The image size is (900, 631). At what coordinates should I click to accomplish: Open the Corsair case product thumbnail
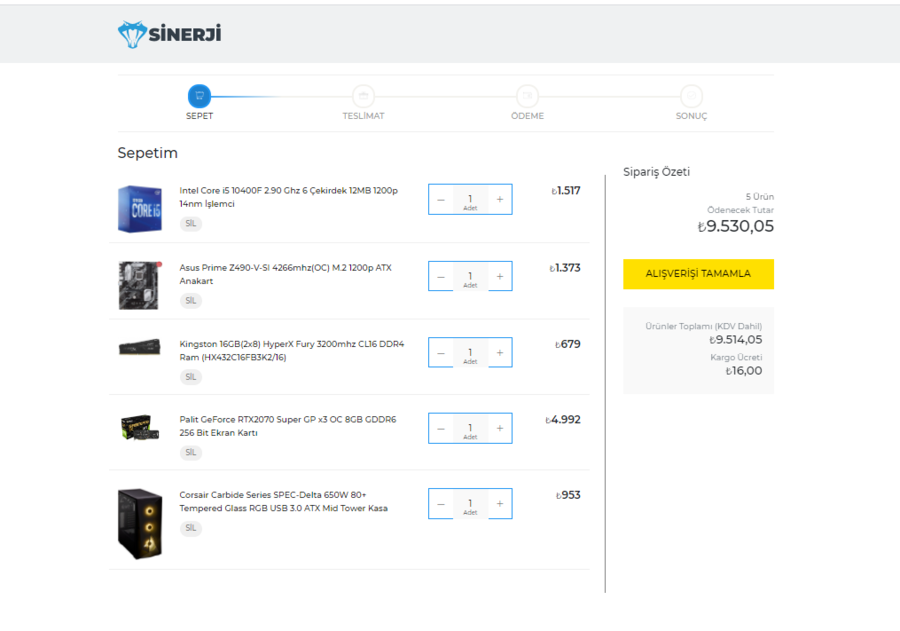click(x=139, y=524)
